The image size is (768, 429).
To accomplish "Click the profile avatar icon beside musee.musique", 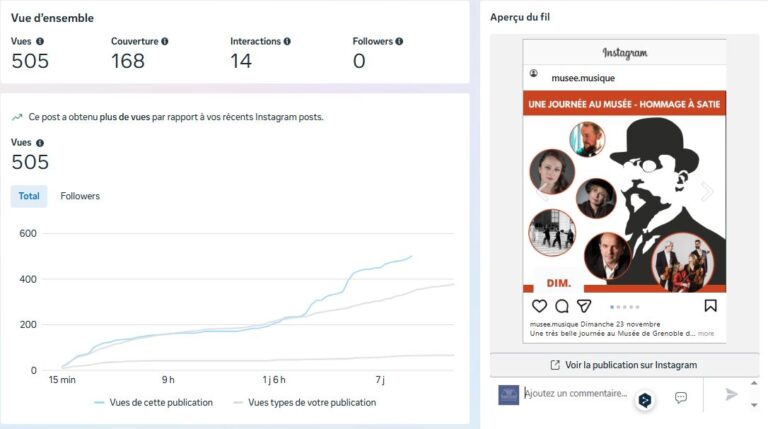I will coord(533,73).
